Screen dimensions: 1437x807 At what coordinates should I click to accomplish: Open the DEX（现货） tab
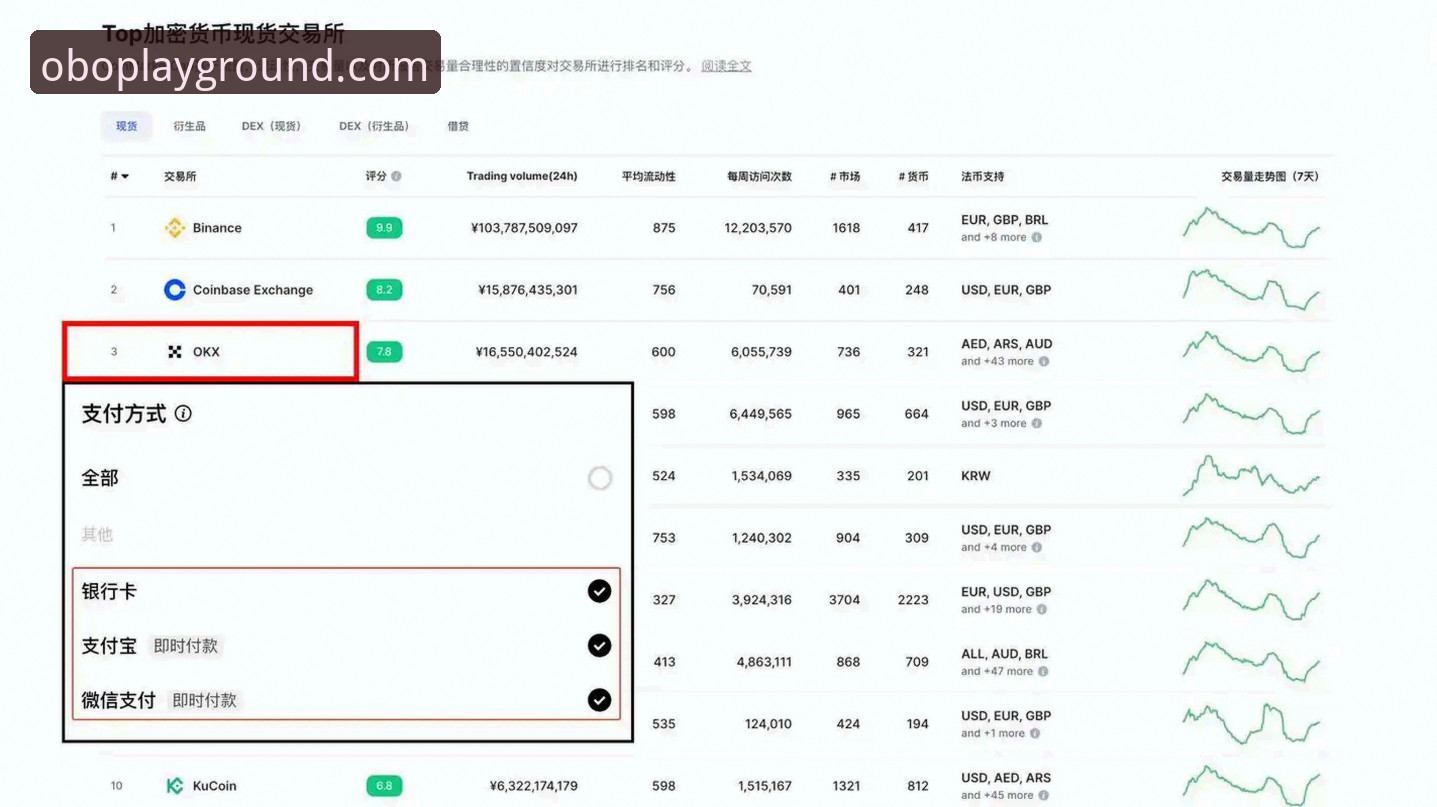point(271,126)
